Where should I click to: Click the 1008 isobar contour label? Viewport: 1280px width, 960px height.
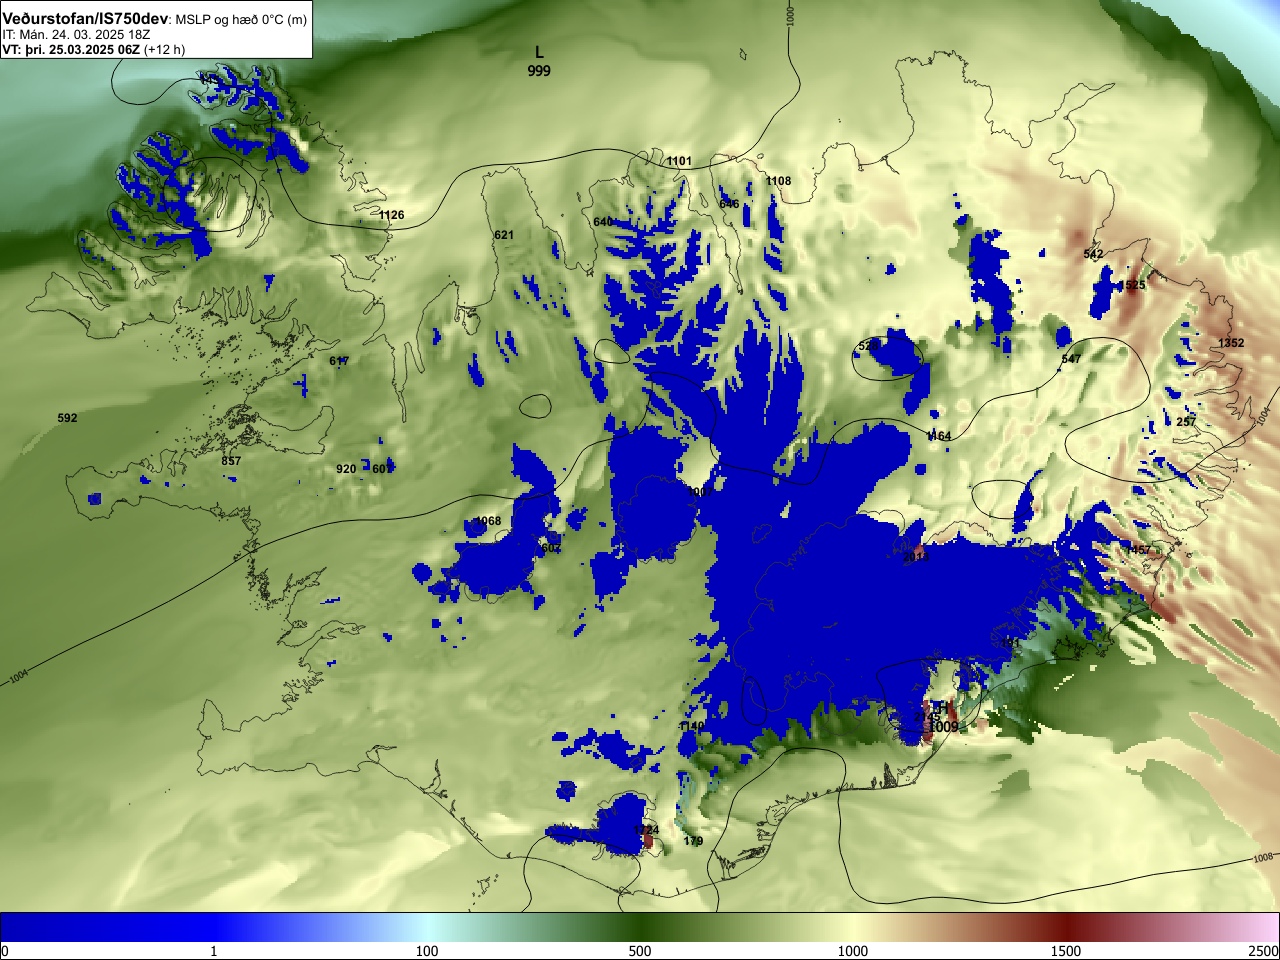[x=1263, y=858]
